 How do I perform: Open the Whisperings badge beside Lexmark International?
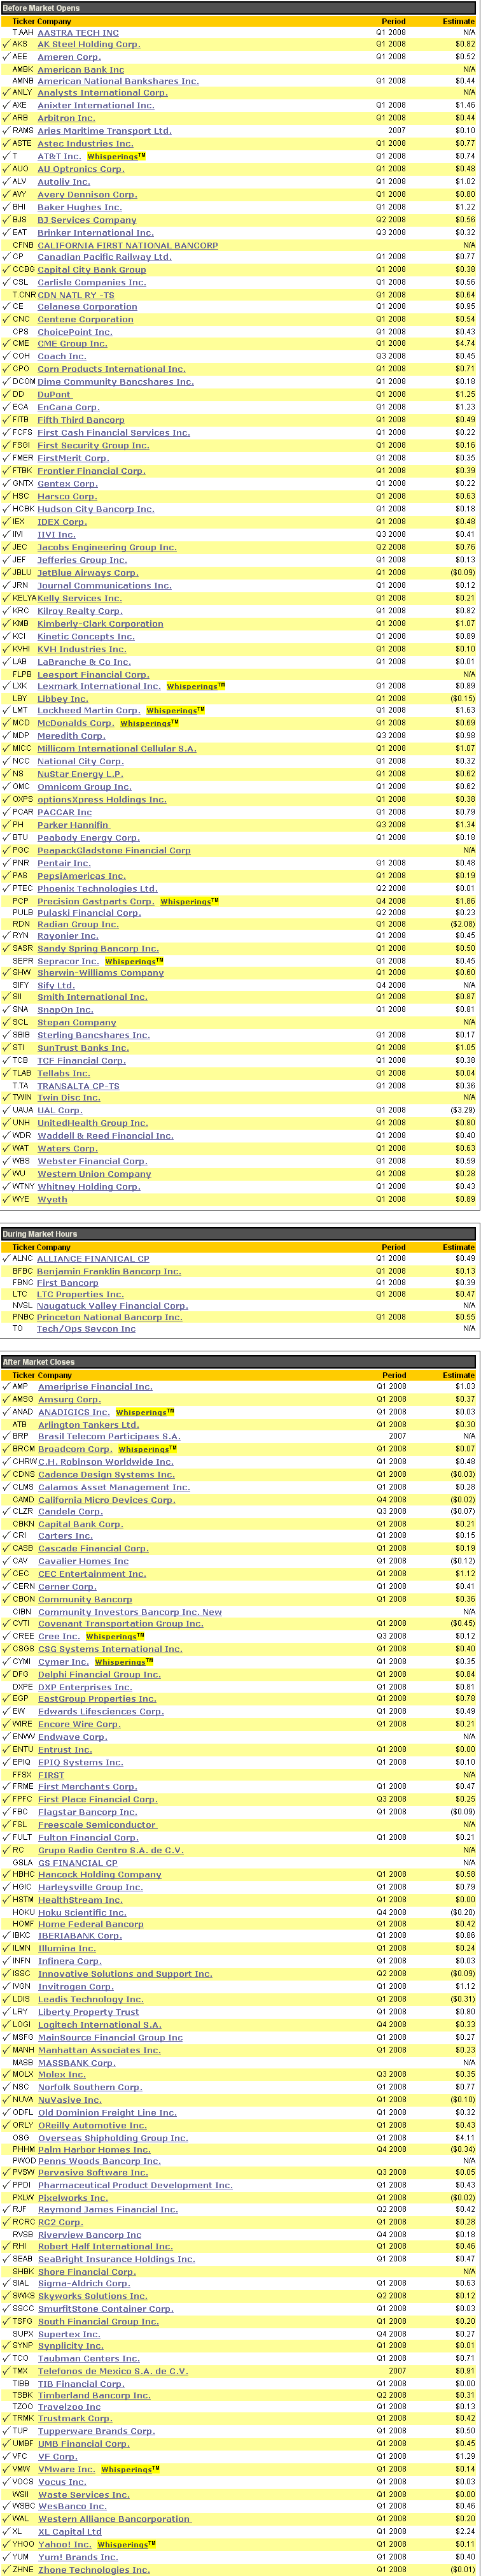point(196,686)
